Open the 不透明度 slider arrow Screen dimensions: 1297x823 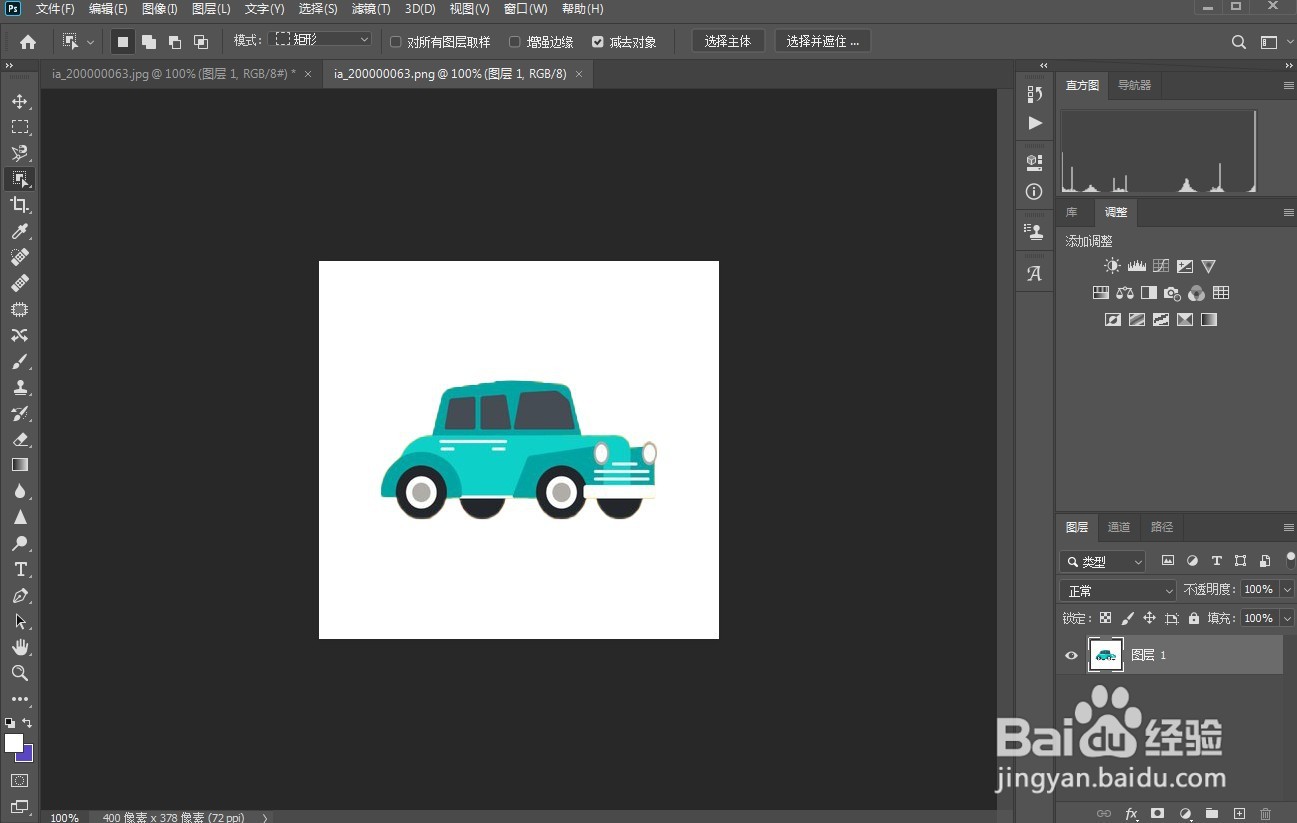click(x=1288, y=590)
